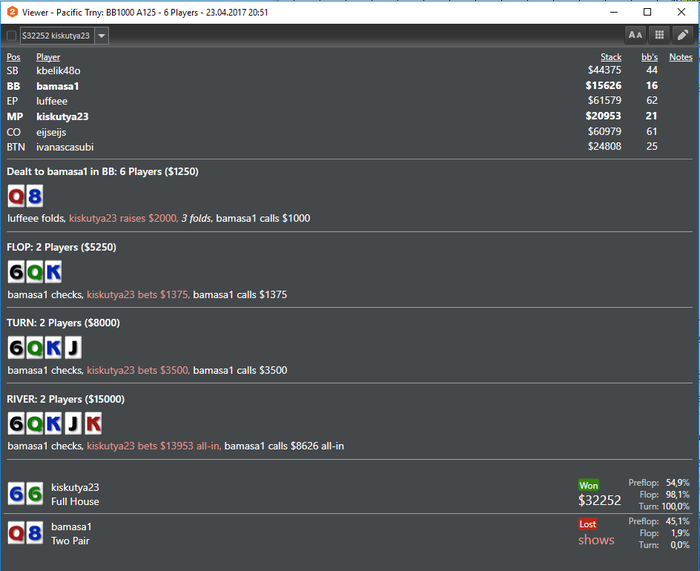Click the 'TURN: 2 Players ($8000)' heading
Image resolution: width=700 pixels, height=571 pixels.
click(63, 323)
